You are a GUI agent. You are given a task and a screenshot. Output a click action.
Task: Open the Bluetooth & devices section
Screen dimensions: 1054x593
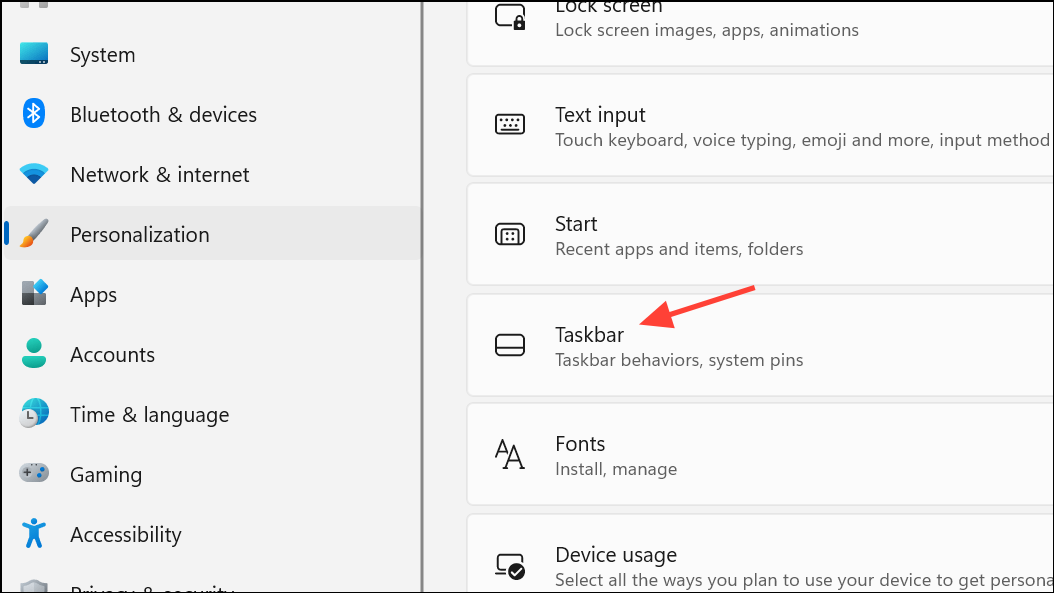coord(163,115)
